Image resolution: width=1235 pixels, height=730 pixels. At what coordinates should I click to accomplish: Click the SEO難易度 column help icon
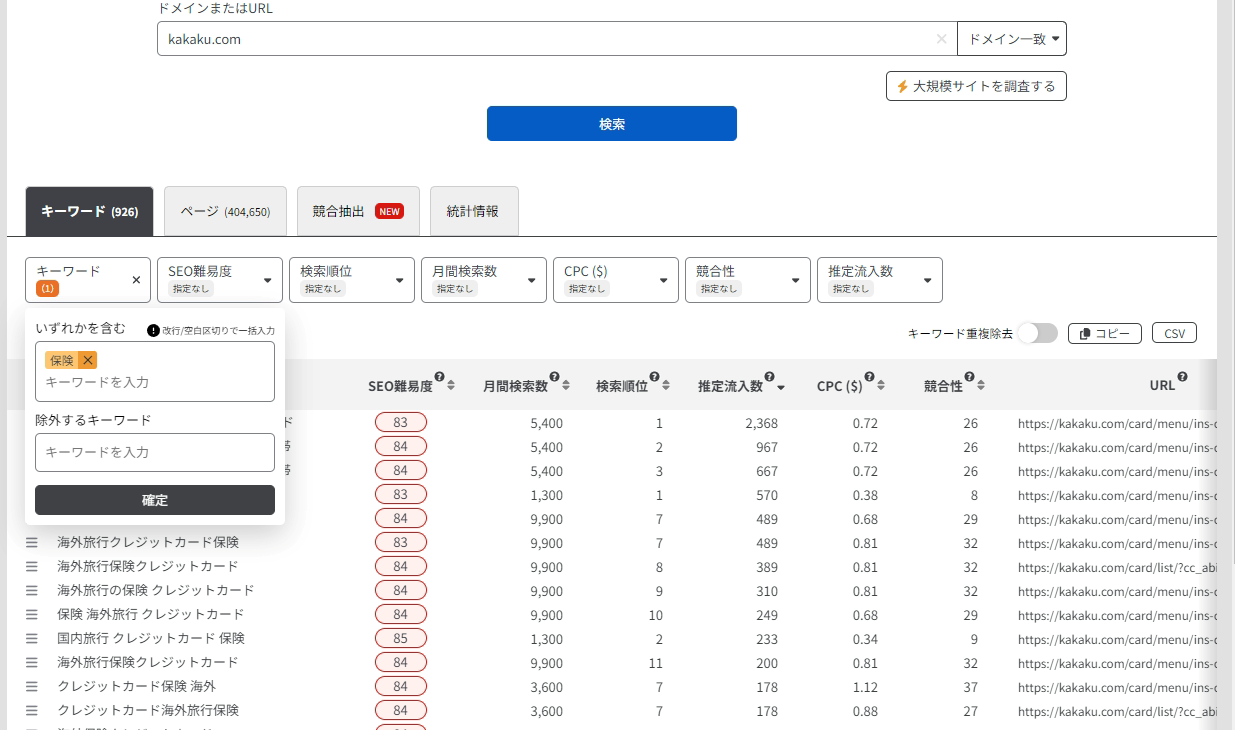click(x=440, y=377)
